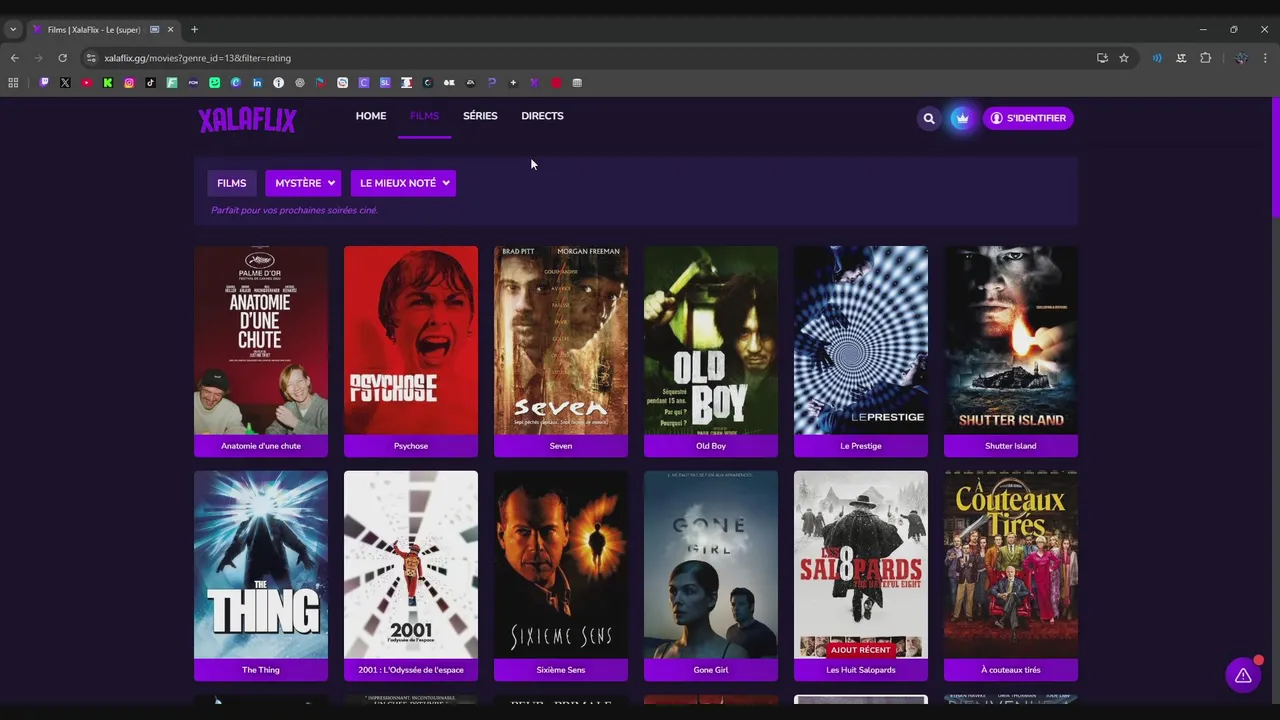Click the blue sound waves extension icon
This screenshot has width=1280, height=720.
[1157, 58]
